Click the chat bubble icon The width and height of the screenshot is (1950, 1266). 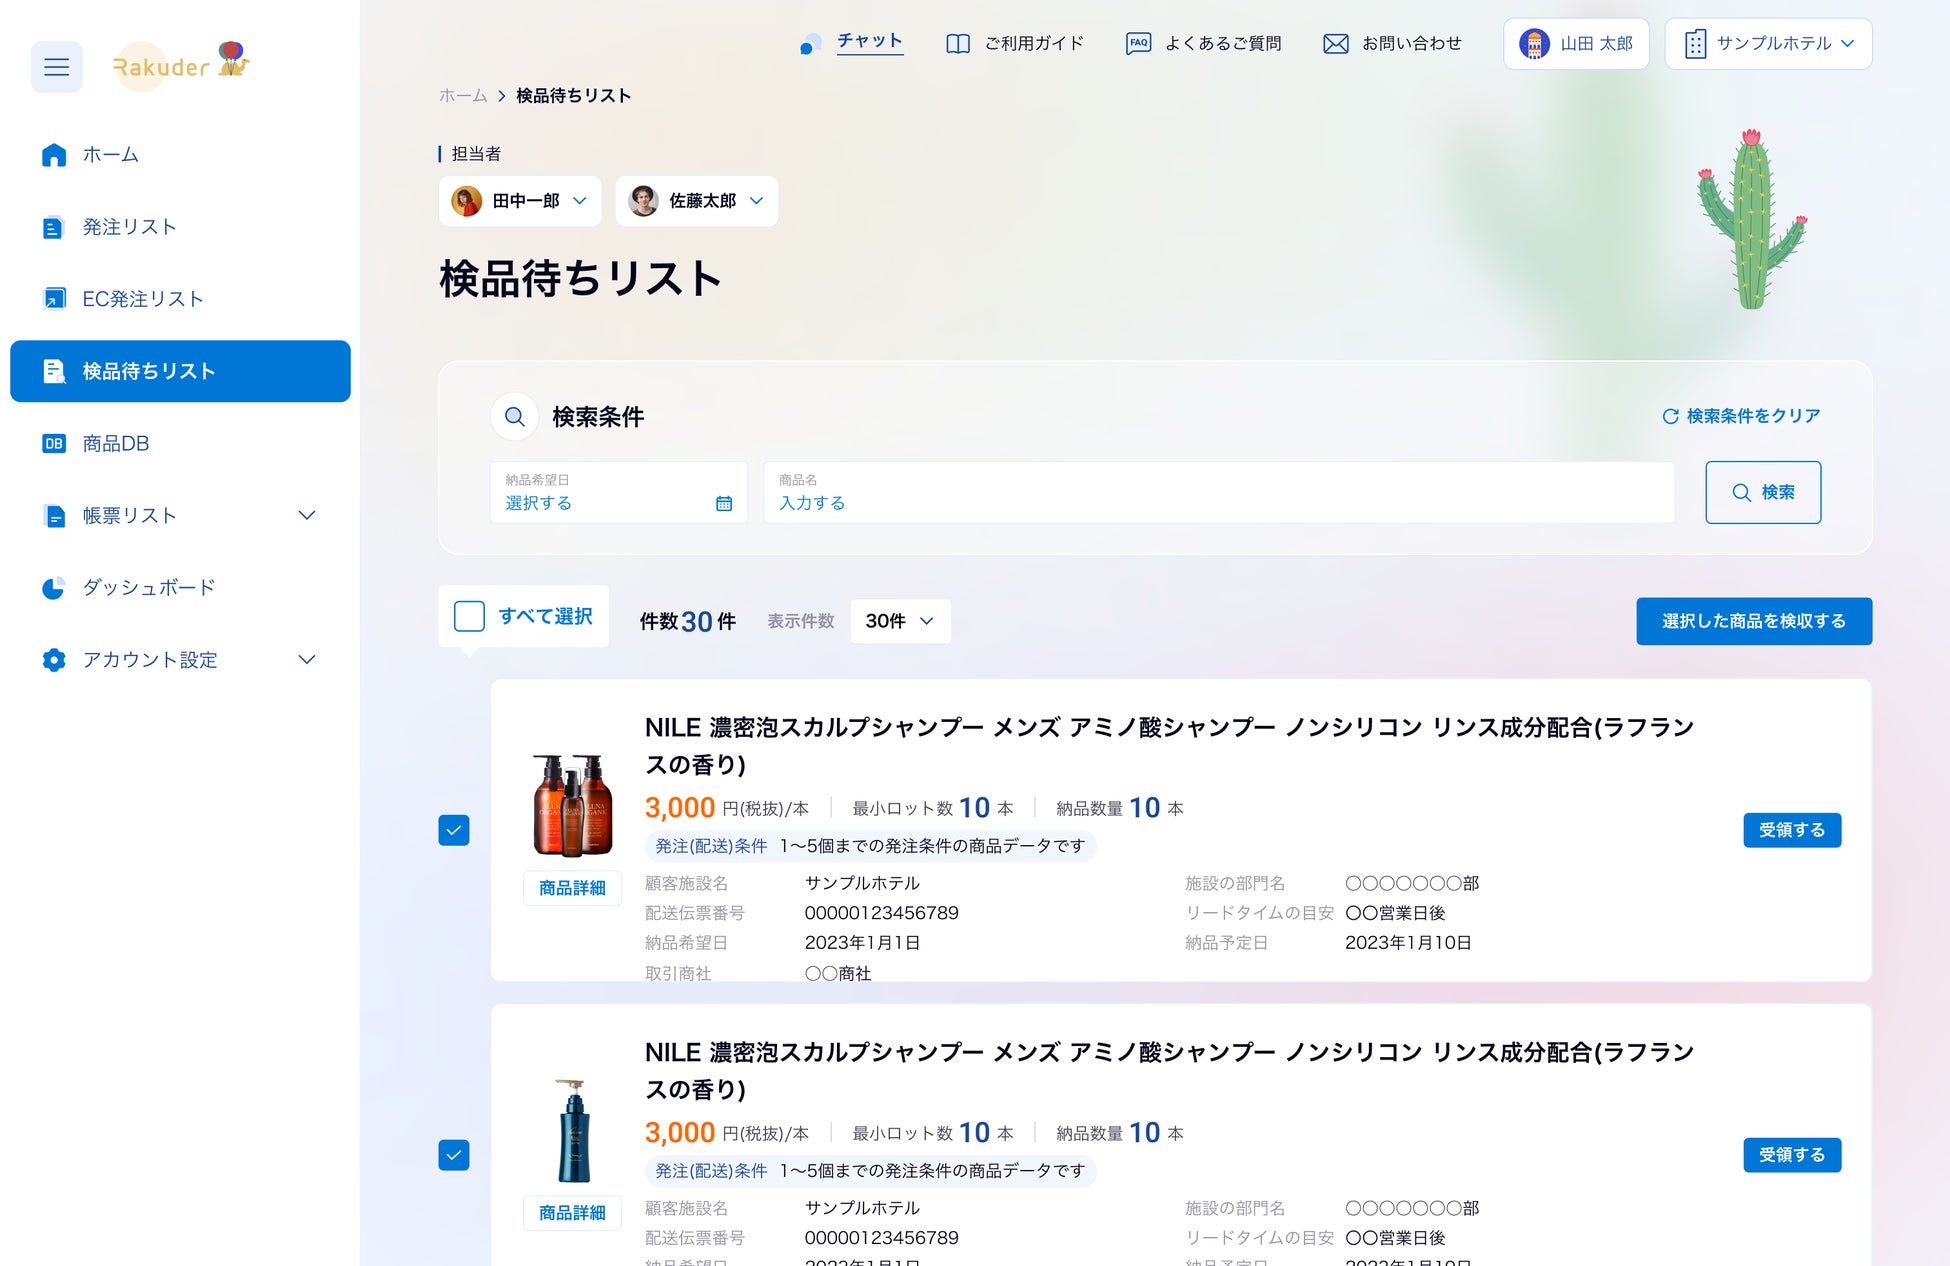click(x=811, y=44)
